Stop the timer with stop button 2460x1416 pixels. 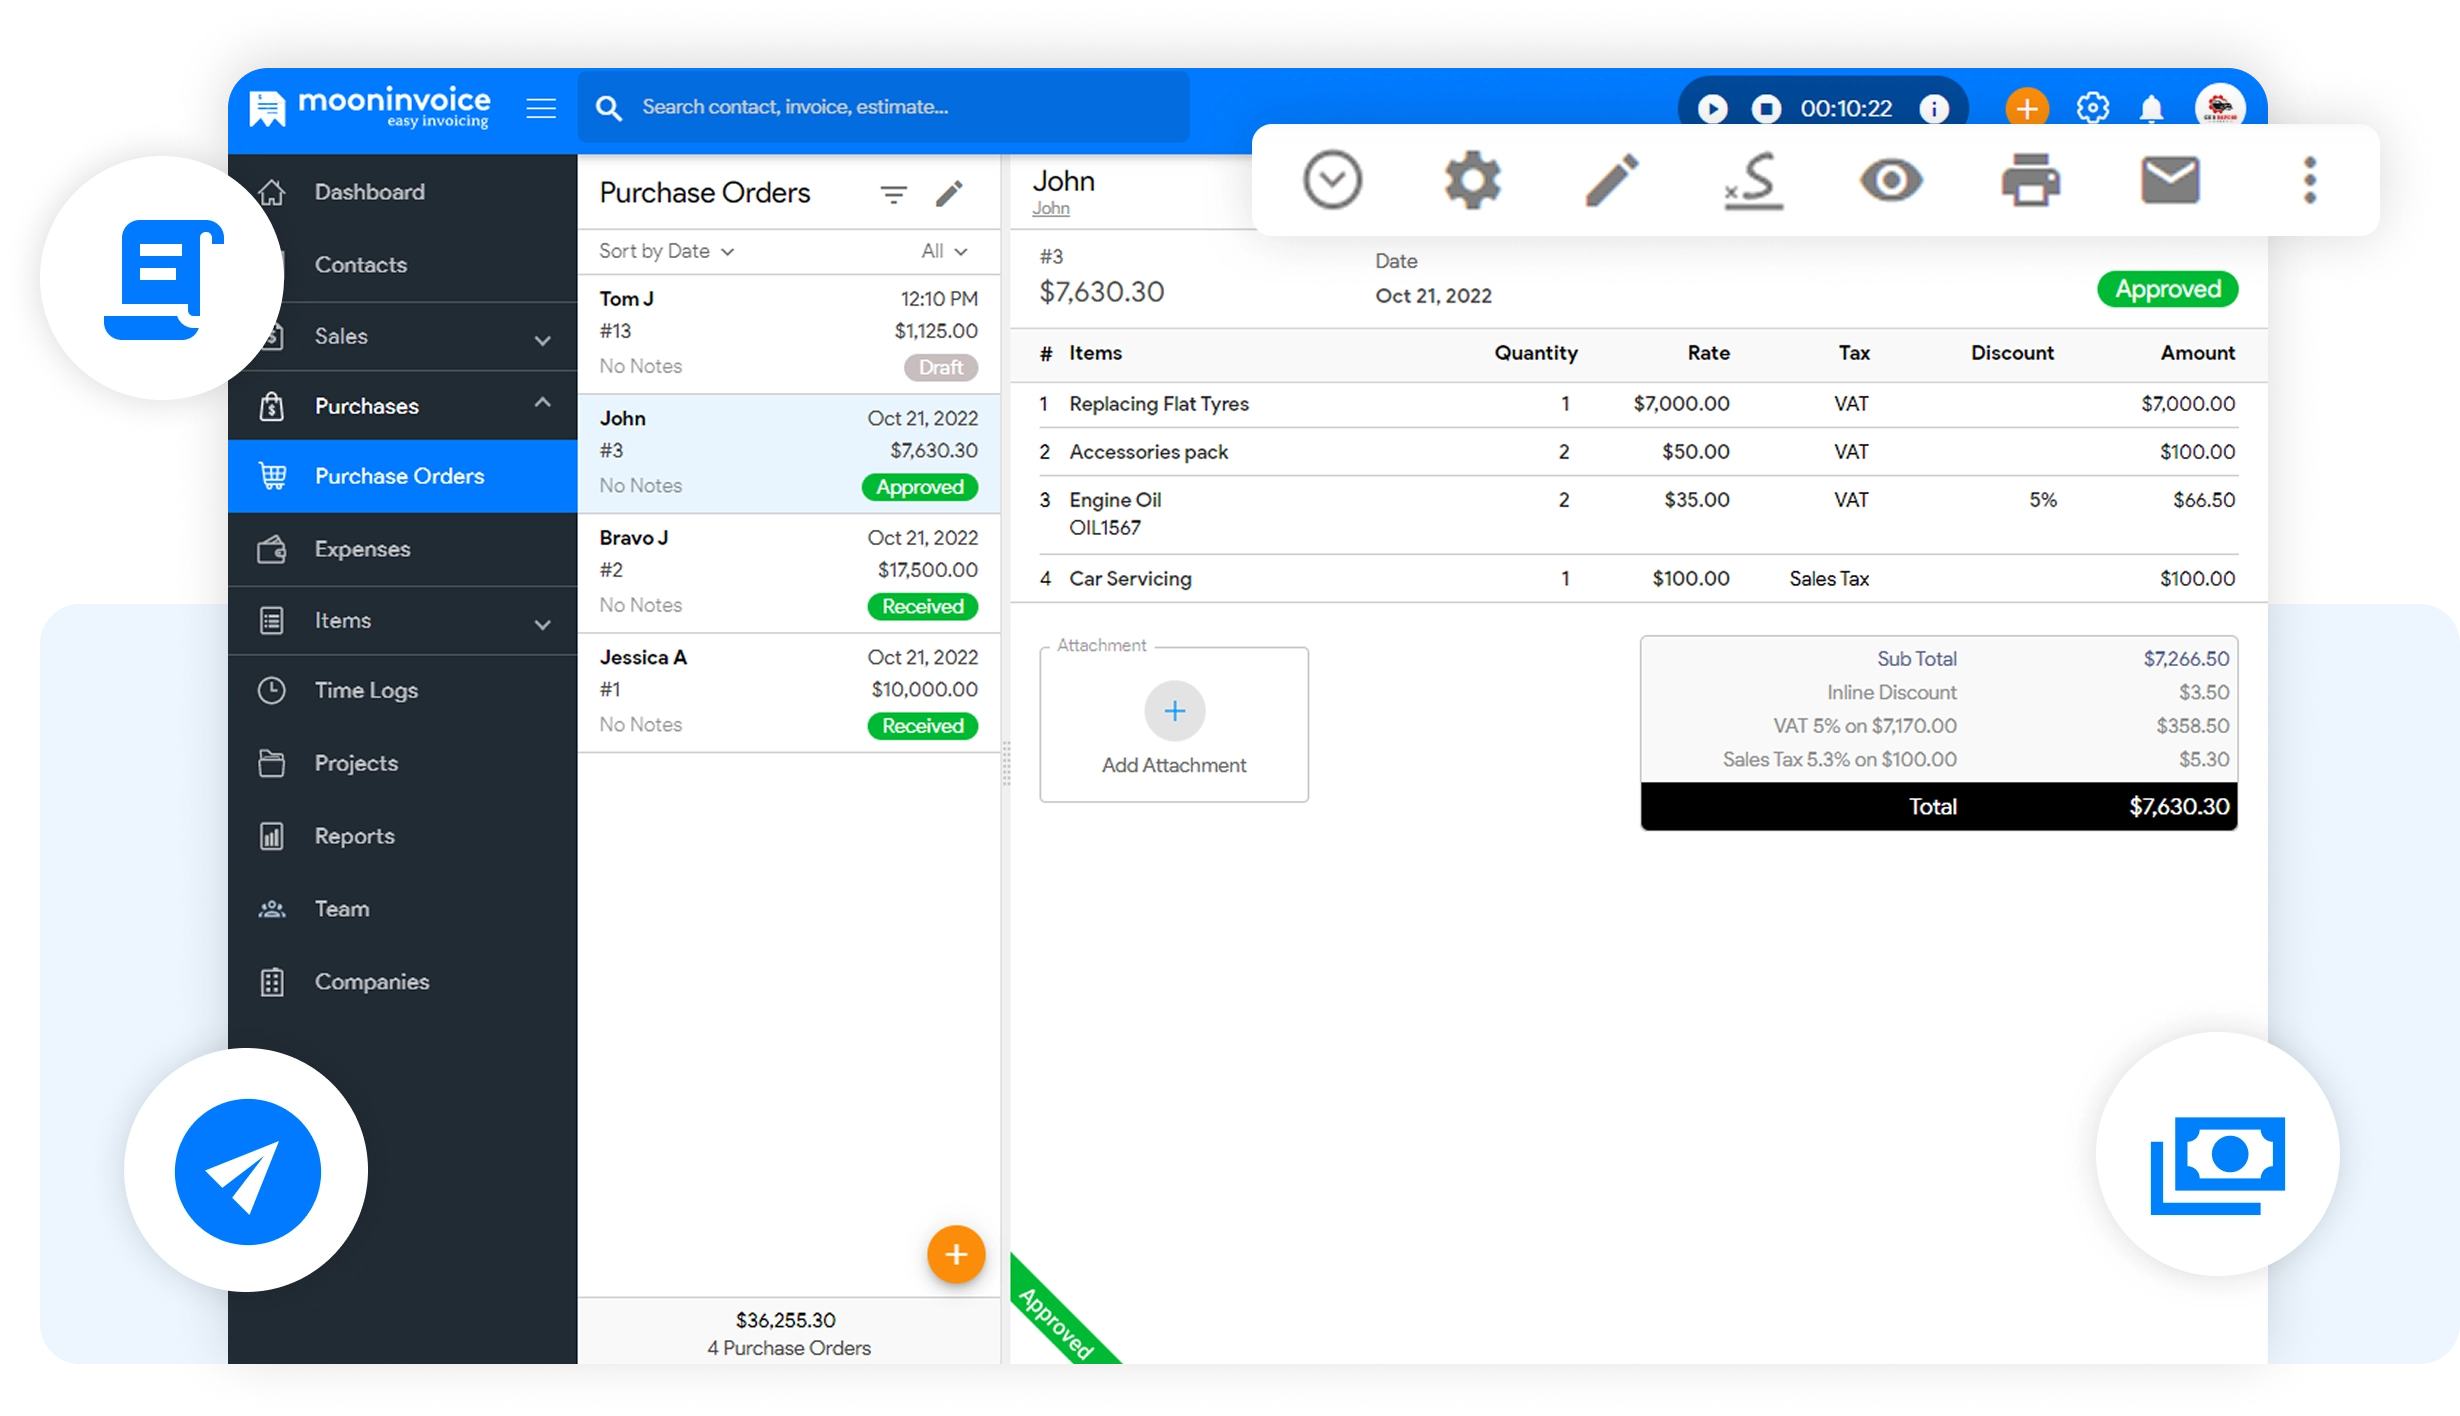coord(1766,108)
